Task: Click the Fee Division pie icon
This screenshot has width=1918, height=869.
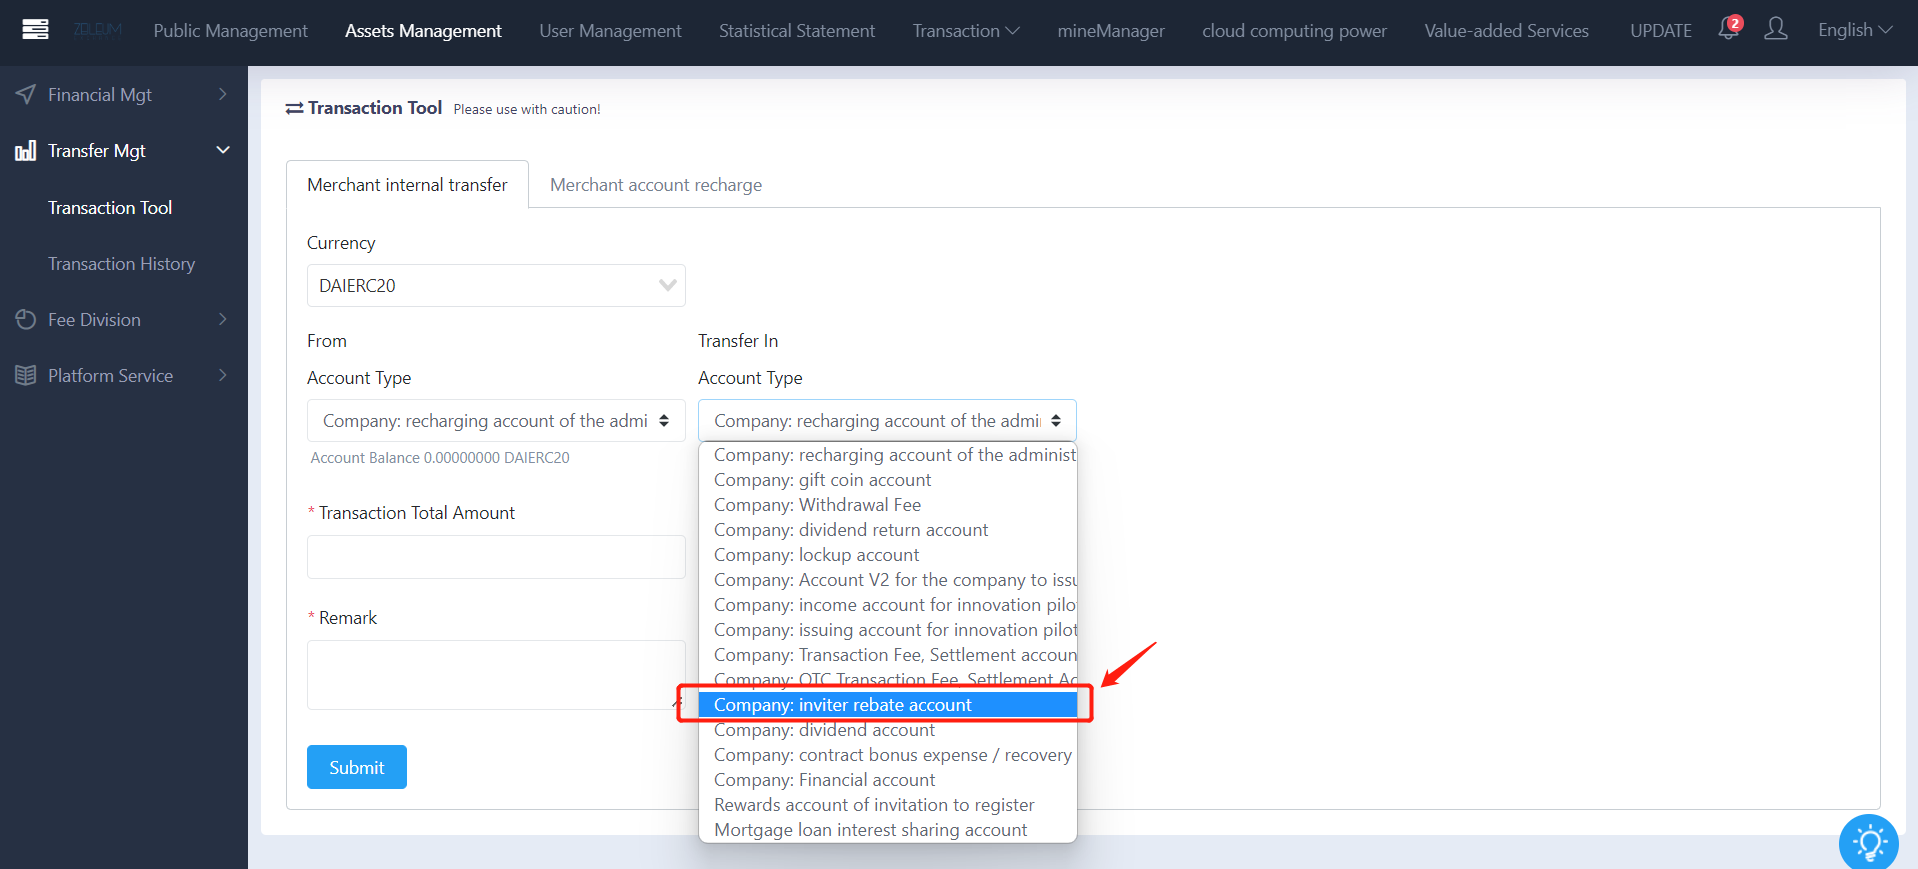Action: coord(26,320)
